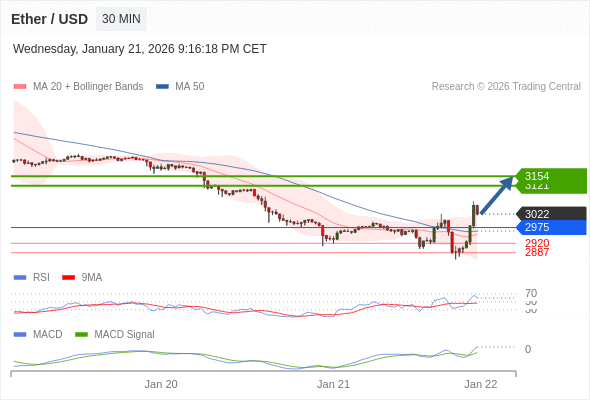Click the MA 50 blue legend swatch
Image resolution: width=590 pixels, height=400 pixels.
[162, 87]
